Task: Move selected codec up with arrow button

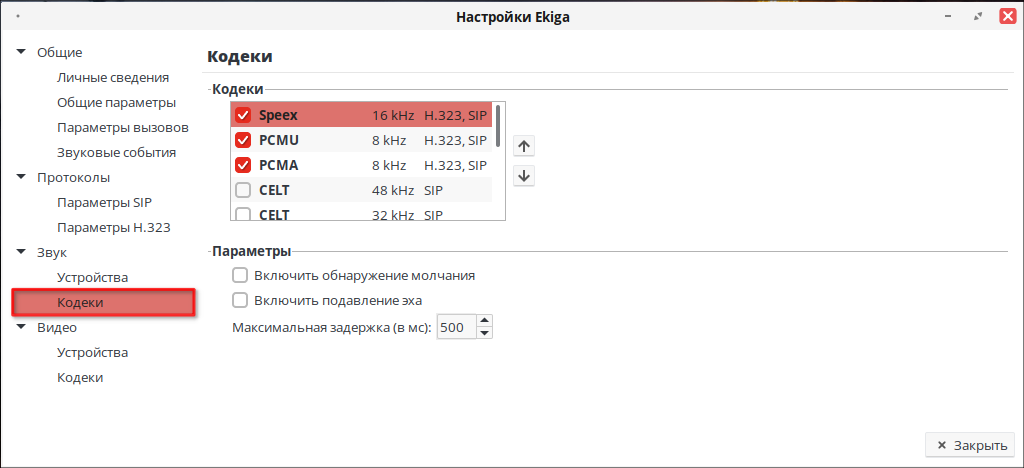Action: click(x=524, y=146)
